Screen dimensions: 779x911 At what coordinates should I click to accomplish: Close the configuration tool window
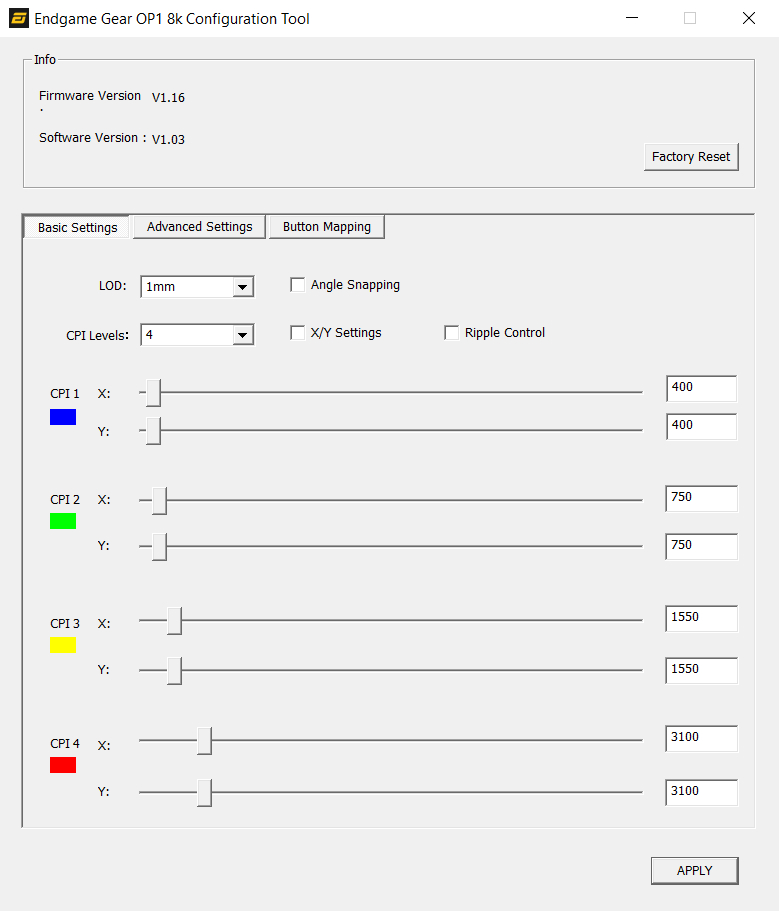click(749, 18)
